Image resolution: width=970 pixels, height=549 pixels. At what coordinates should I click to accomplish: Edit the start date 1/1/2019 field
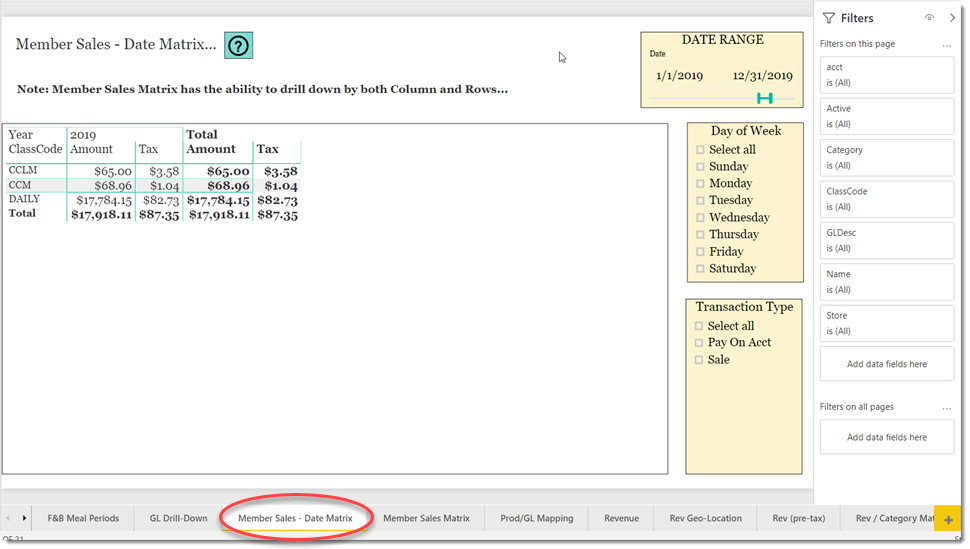tap(684, 76)
